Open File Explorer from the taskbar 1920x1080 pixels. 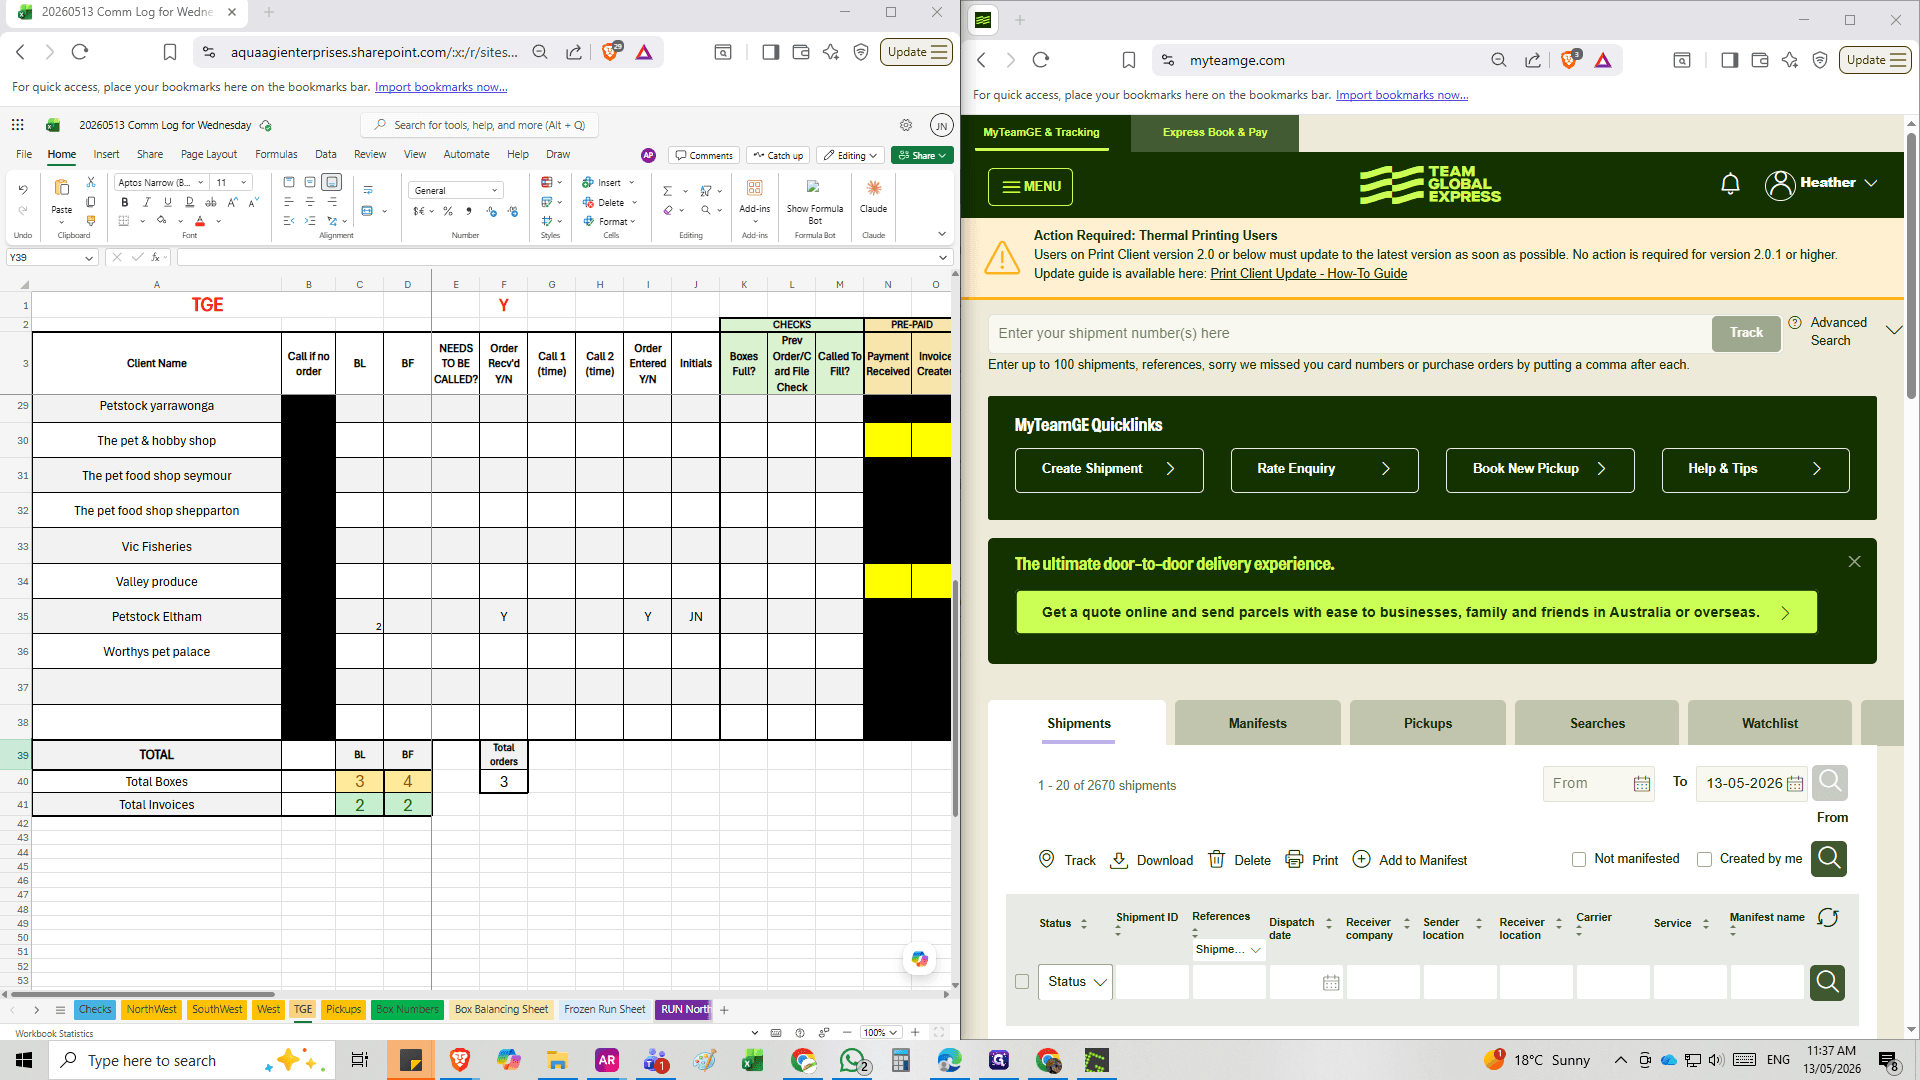(x=557, y=1060)
